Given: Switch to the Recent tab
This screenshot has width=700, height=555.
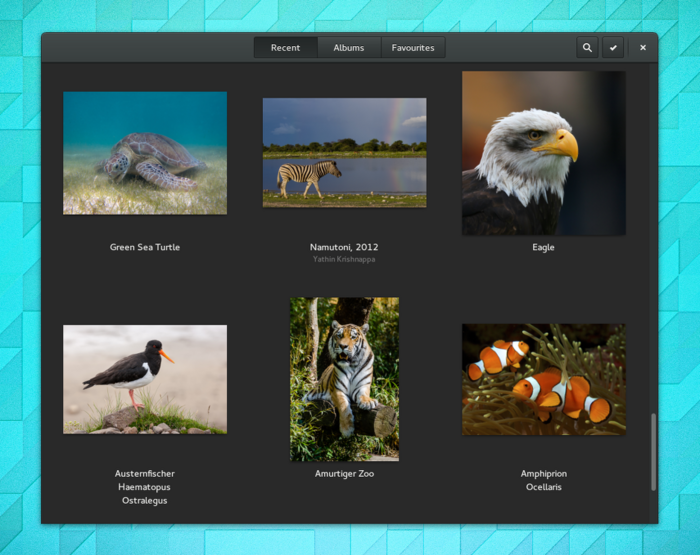Looking at the screenshot, I should coord(285,47).
